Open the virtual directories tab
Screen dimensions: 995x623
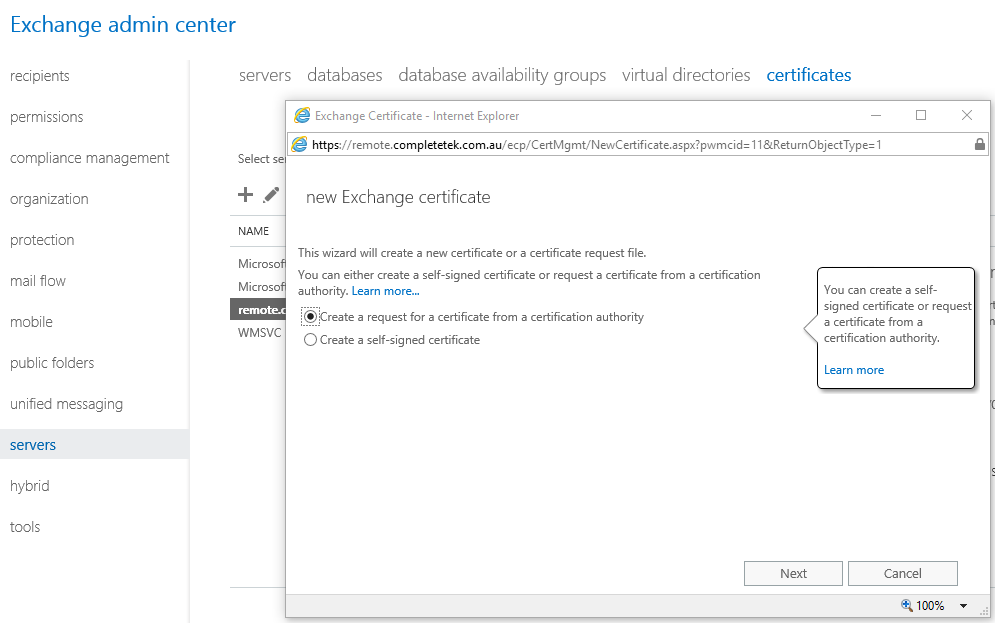point(686,75)
